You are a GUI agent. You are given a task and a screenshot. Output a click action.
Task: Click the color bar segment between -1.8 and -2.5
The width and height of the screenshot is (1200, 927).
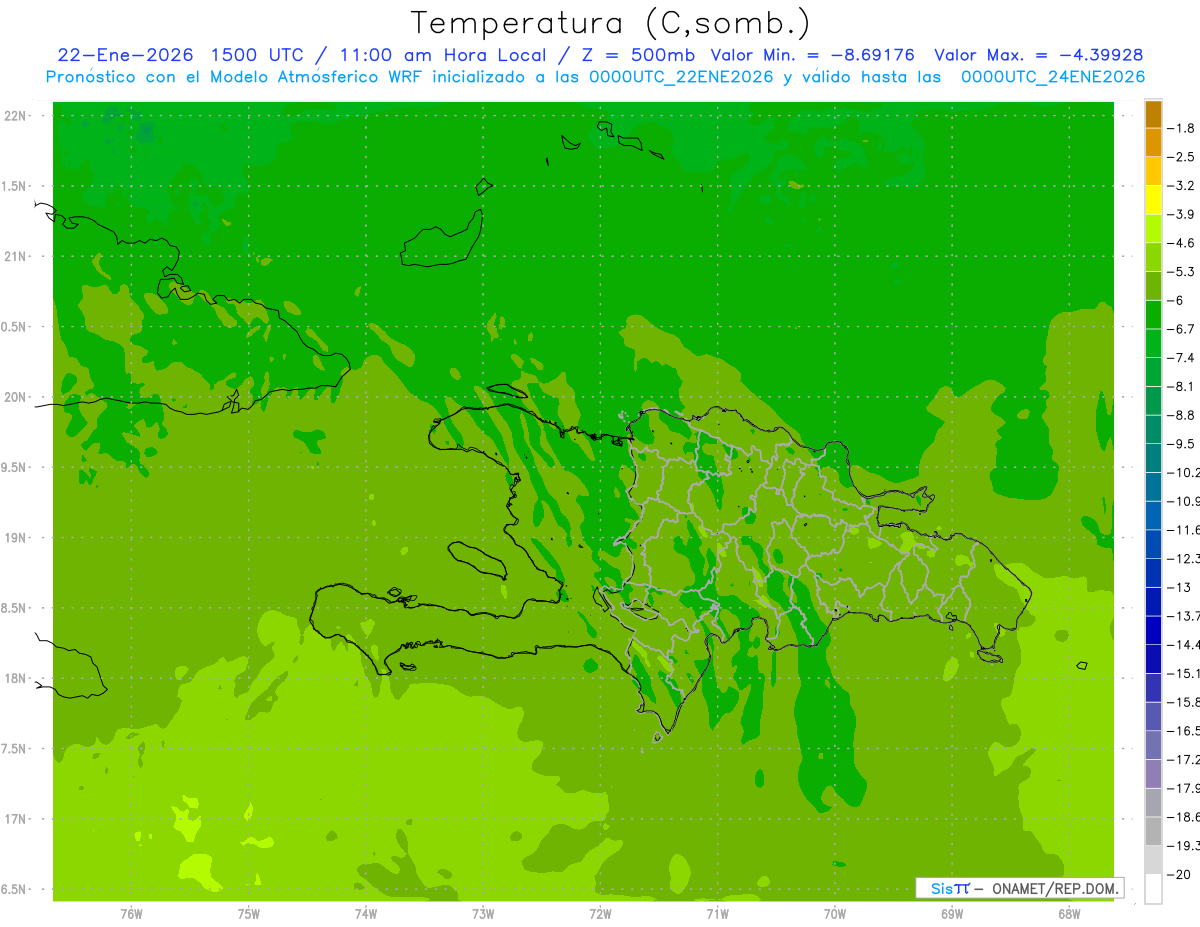click(x=1153, y=143)
